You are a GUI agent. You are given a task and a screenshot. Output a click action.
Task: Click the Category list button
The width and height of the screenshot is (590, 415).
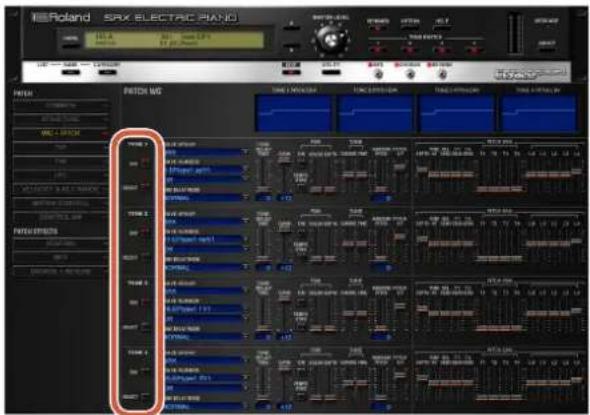(x=107, y=72)
